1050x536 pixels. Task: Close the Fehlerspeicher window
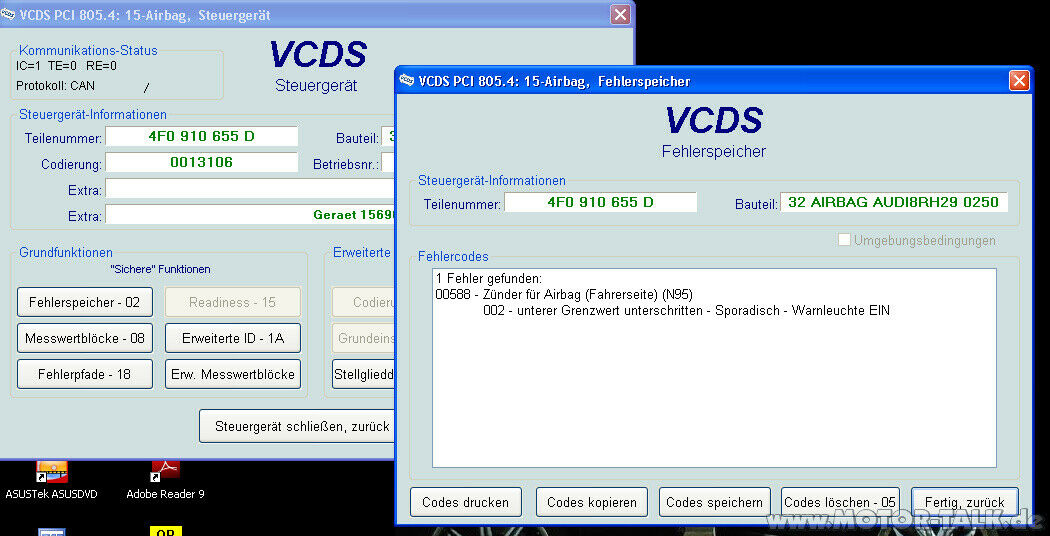[1019, 81]
